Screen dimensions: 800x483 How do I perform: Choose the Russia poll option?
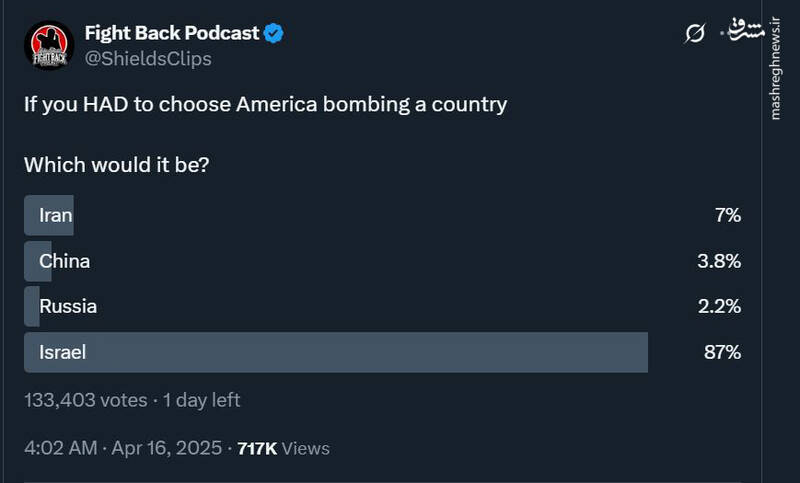point(68,306)
